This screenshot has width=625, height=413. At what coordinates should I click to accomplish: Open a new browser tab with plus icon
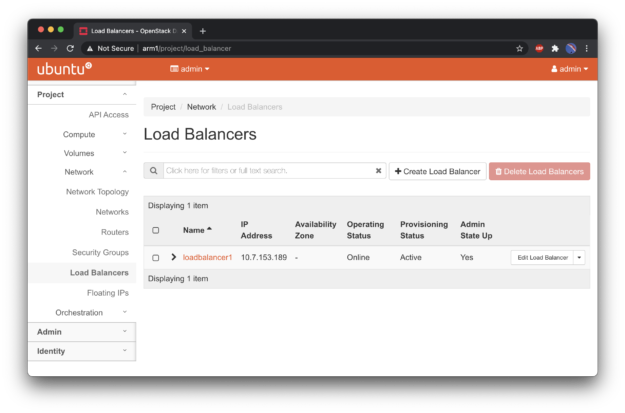(x=203, y=30)
